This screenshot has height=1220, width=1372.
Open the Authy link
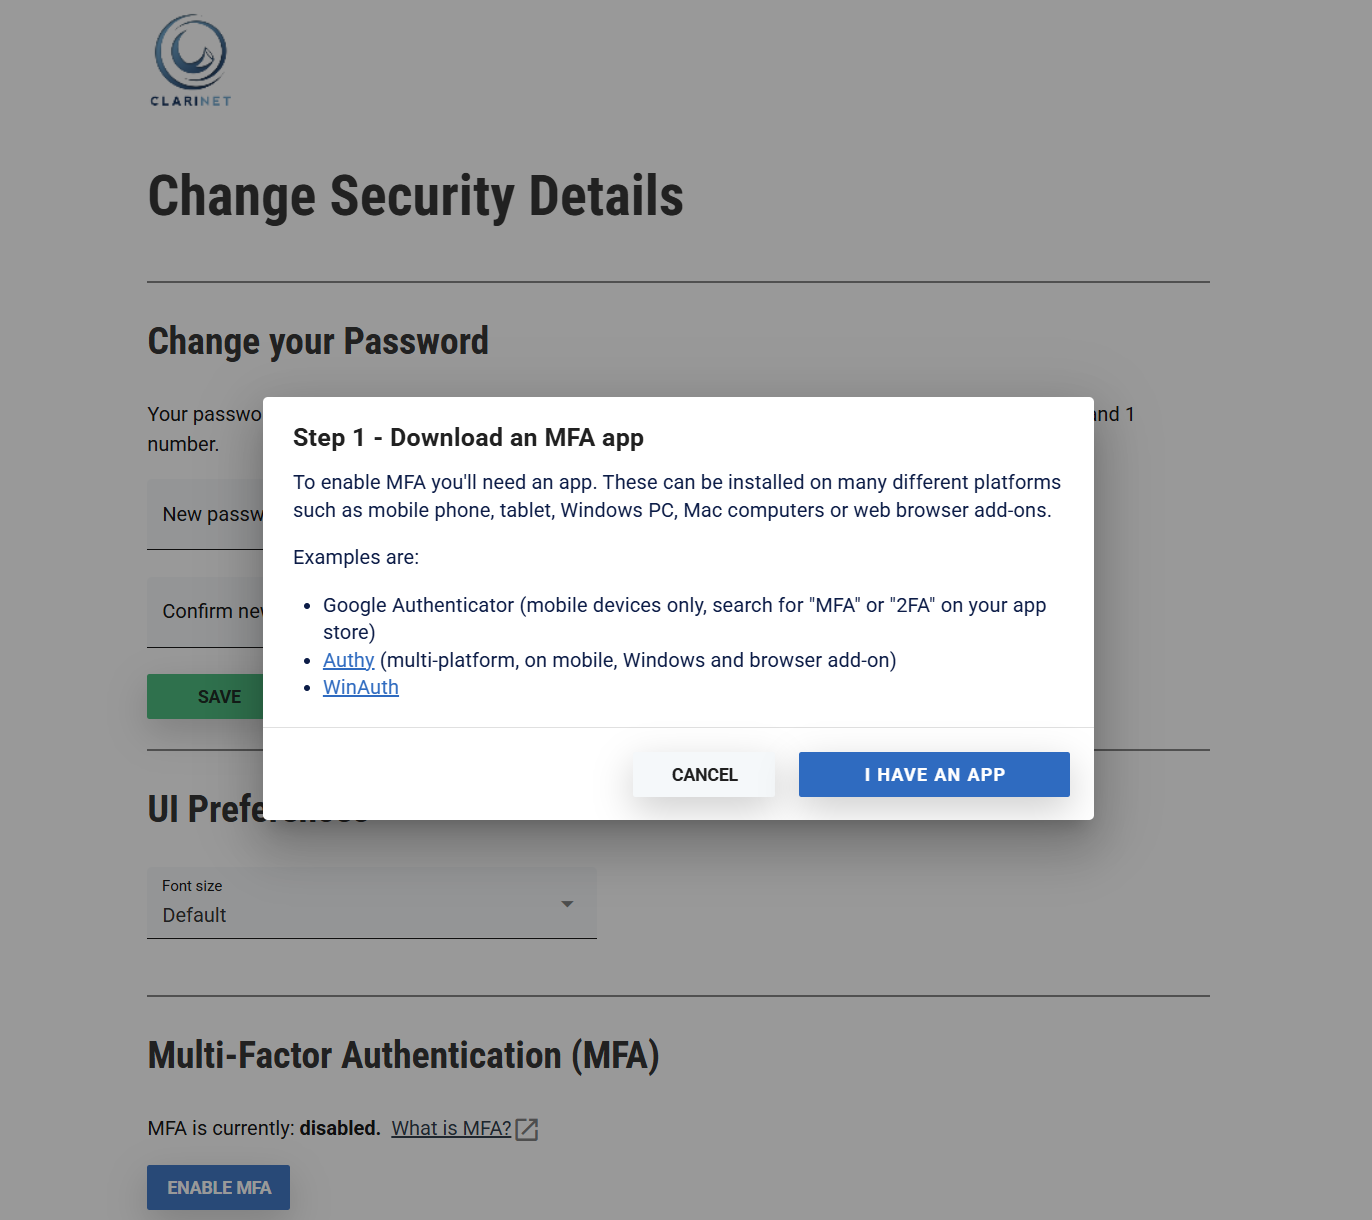[348, 660]
